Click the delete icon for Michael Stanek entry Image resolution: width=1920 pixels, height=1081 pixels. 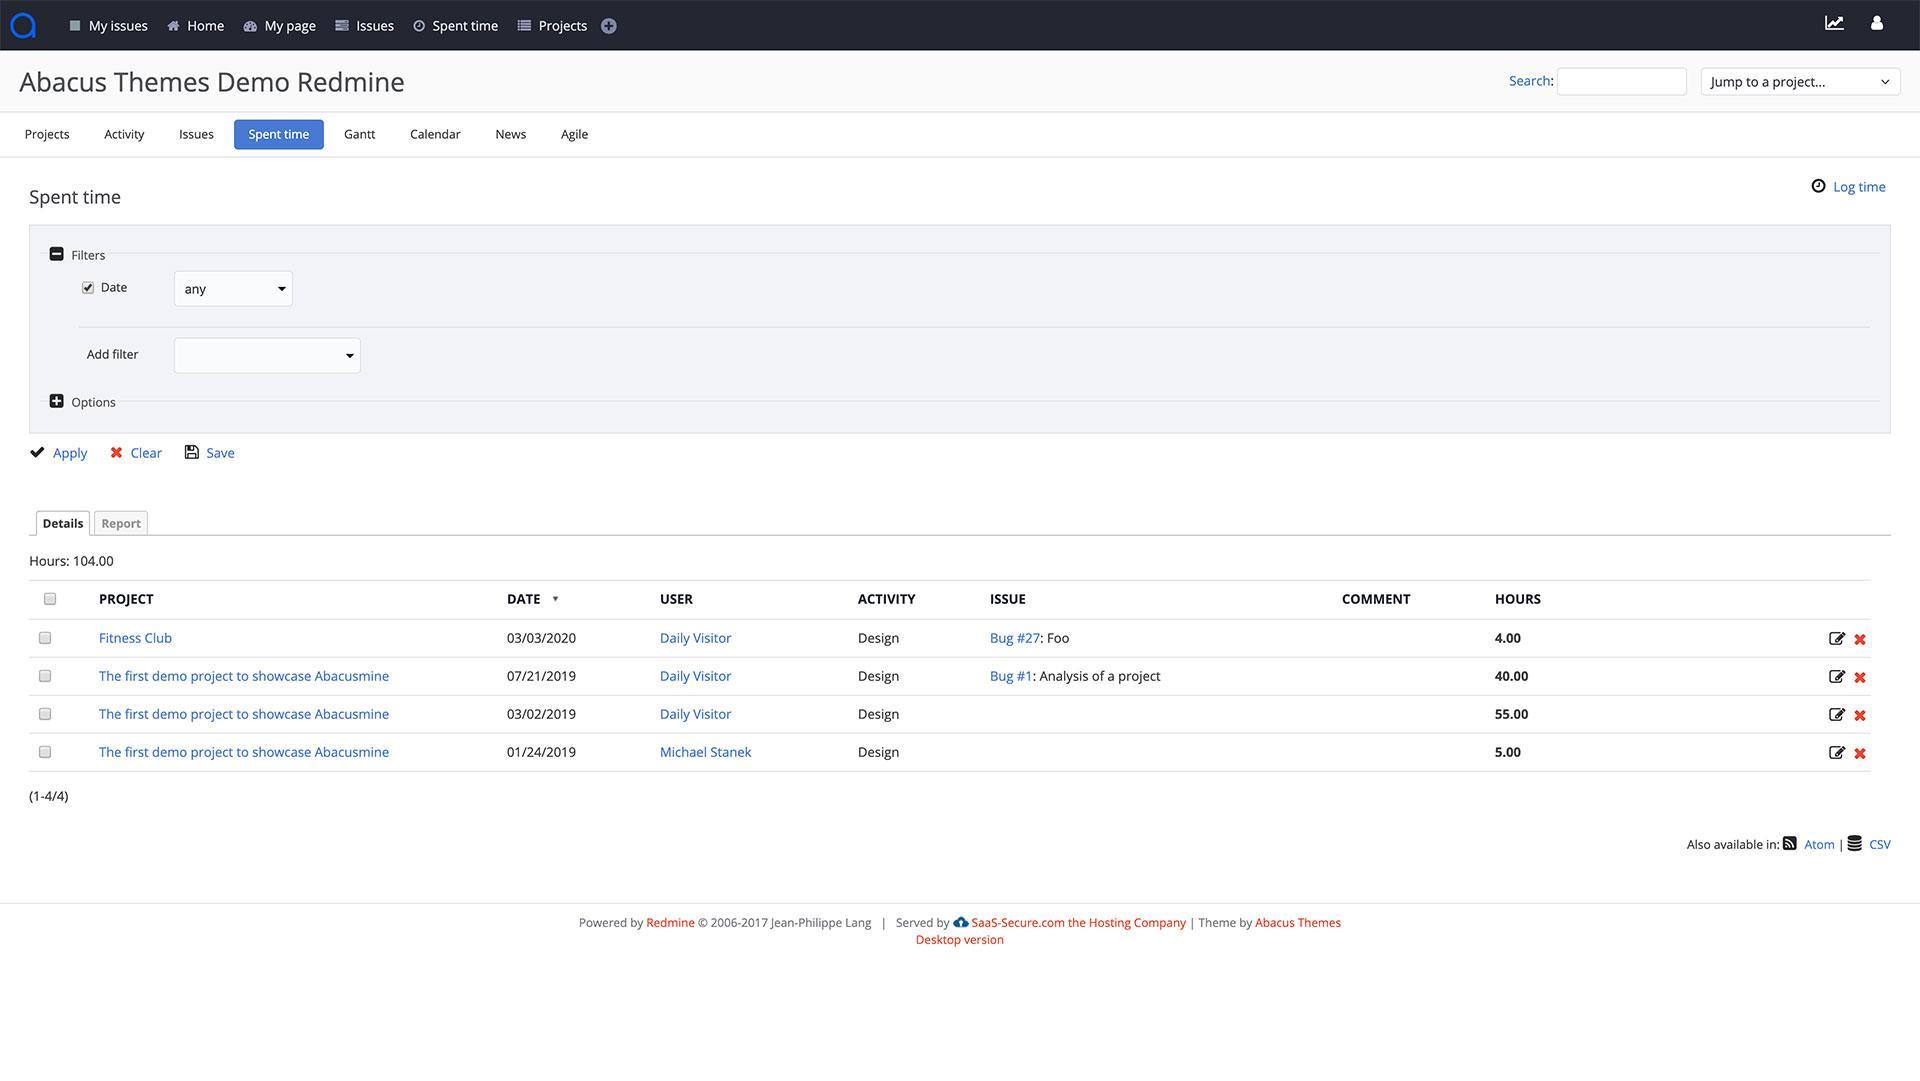(1859, 753)
